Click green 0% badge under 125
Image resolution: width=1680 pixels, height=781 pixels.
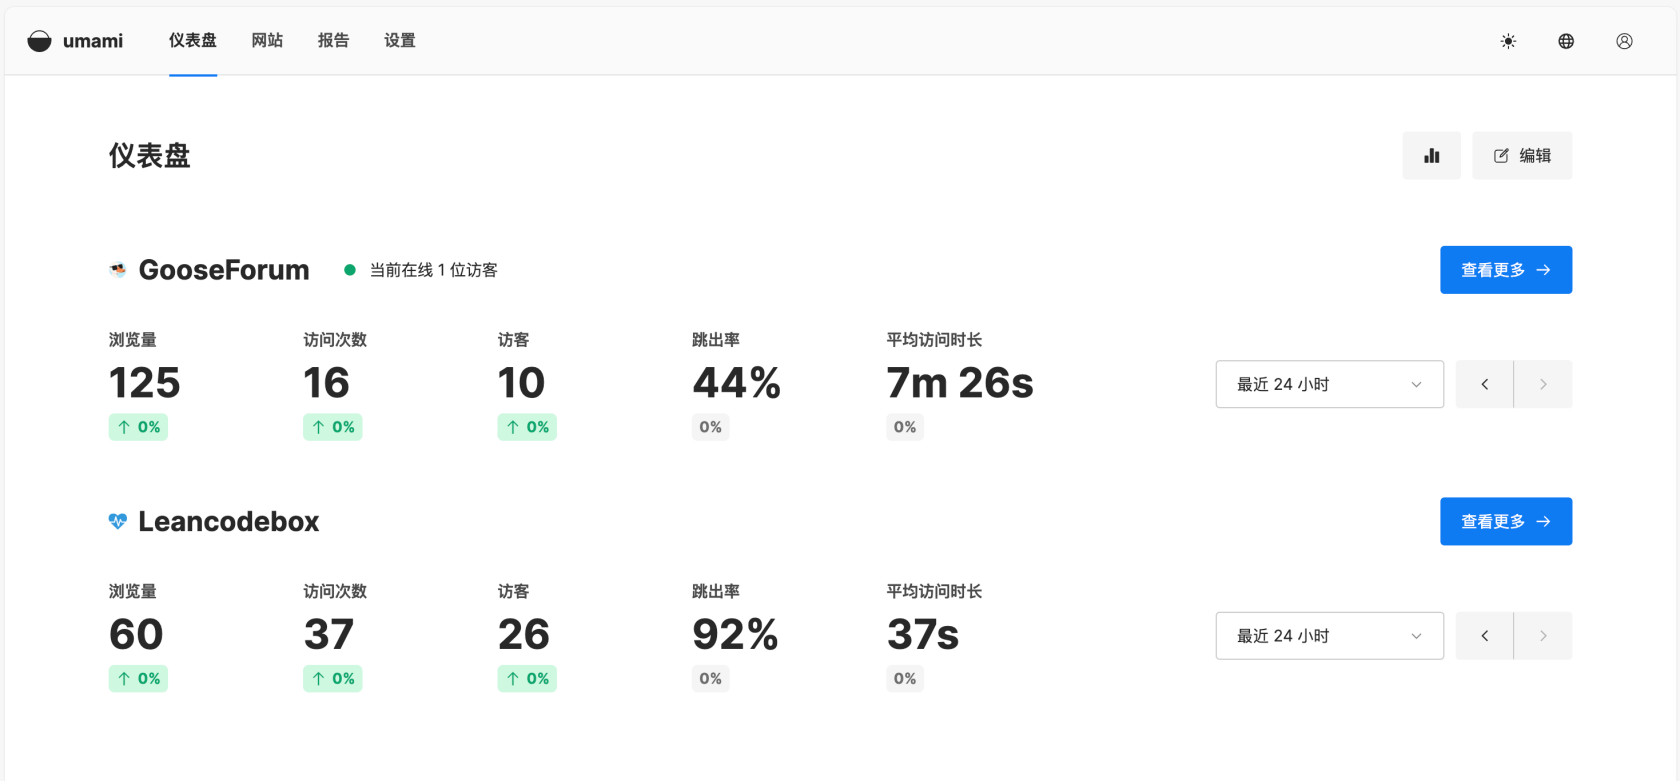(x=138, y=427)
